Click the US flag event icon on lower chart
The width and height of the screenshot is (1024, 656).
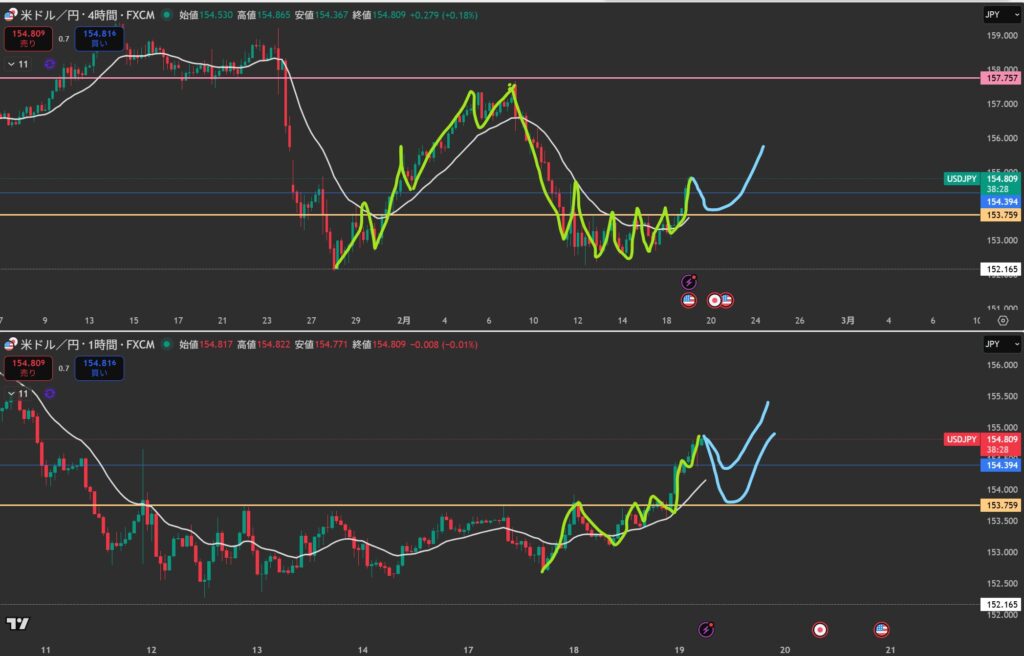(x=881, y=629)
